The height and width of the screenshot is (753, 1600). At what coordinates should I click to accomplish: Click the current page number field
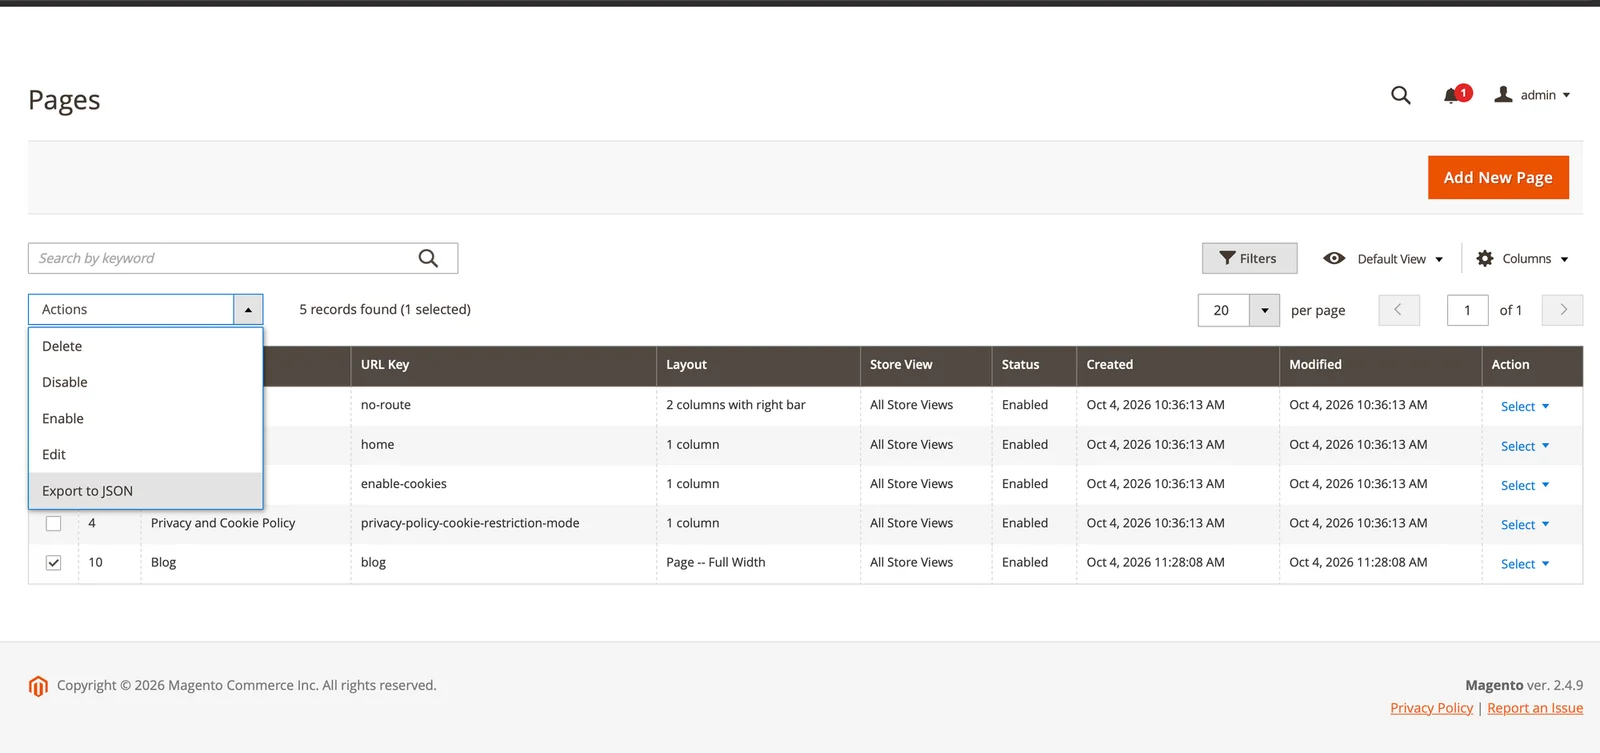[1467, 310]
